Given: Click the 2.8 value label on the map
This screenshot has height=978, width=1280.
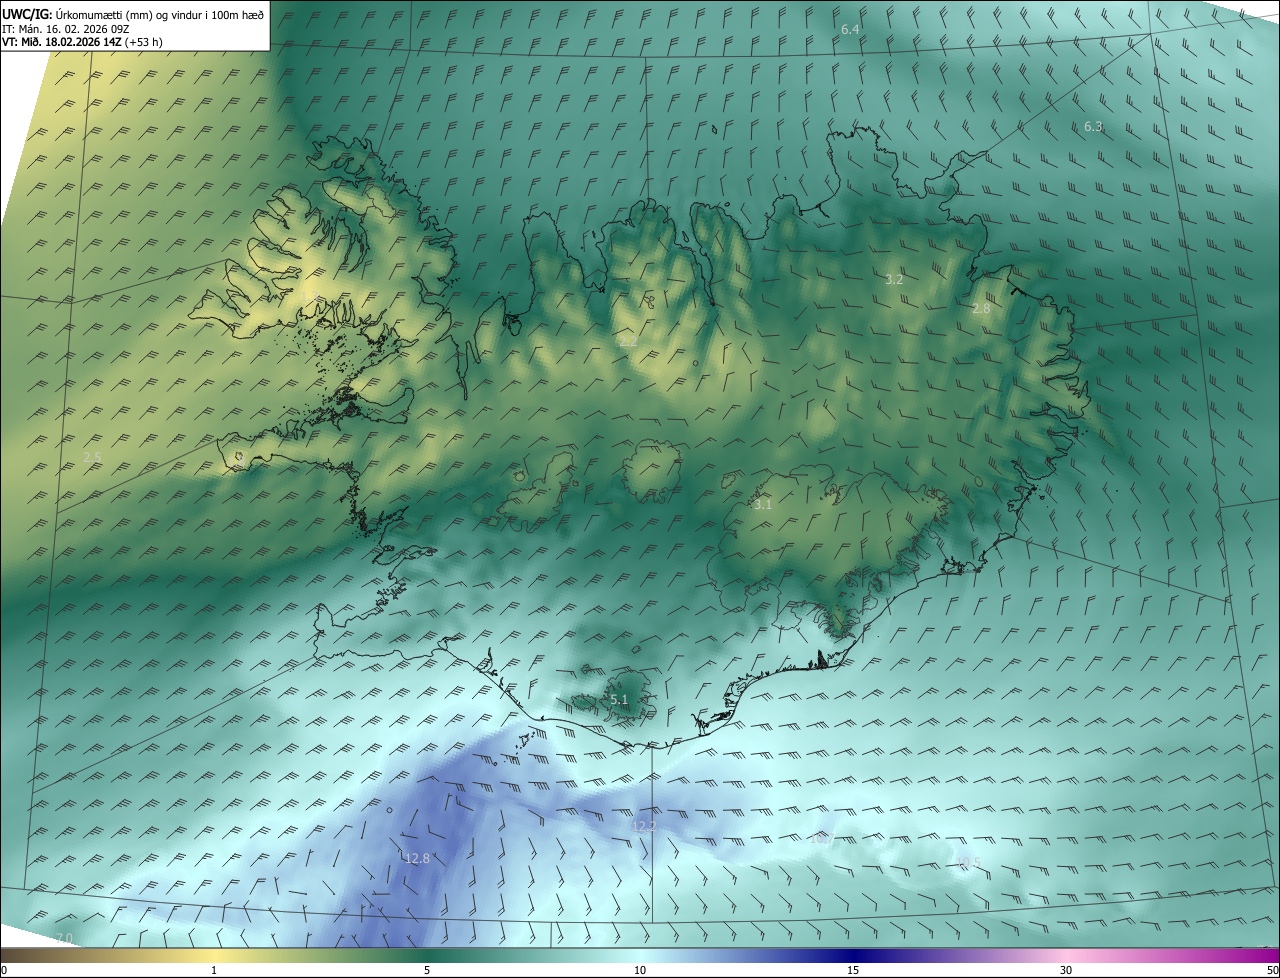Looking at the screenshot, I should (981, 309).
